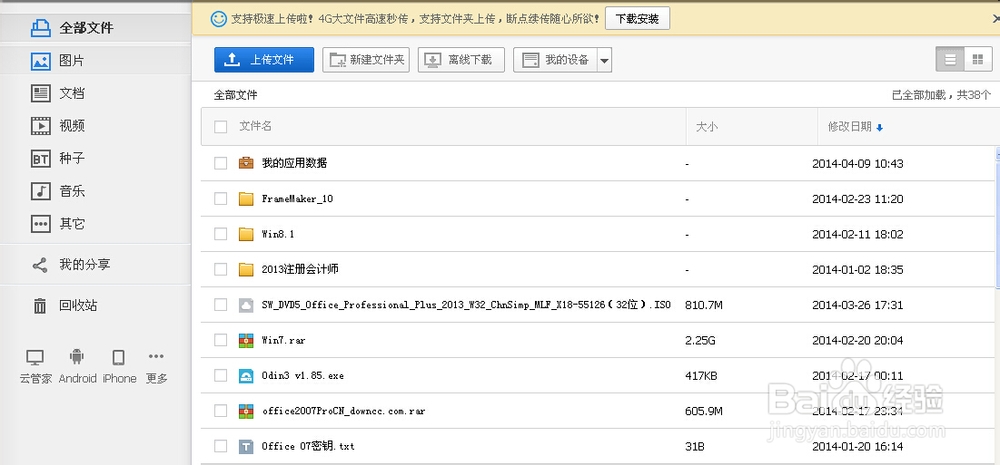Click the Android robot icon
This screenshot has height=465, width=1000.
click(x=77, y=357)
